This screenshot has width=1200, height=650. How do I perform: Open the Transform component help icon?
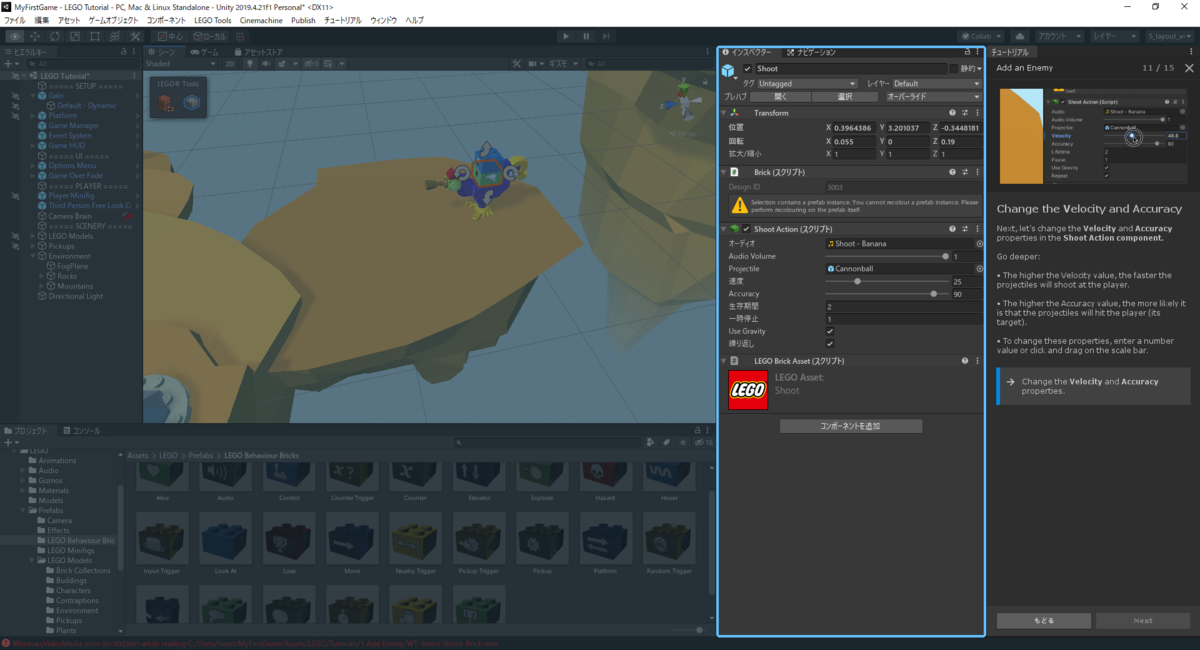951,113
